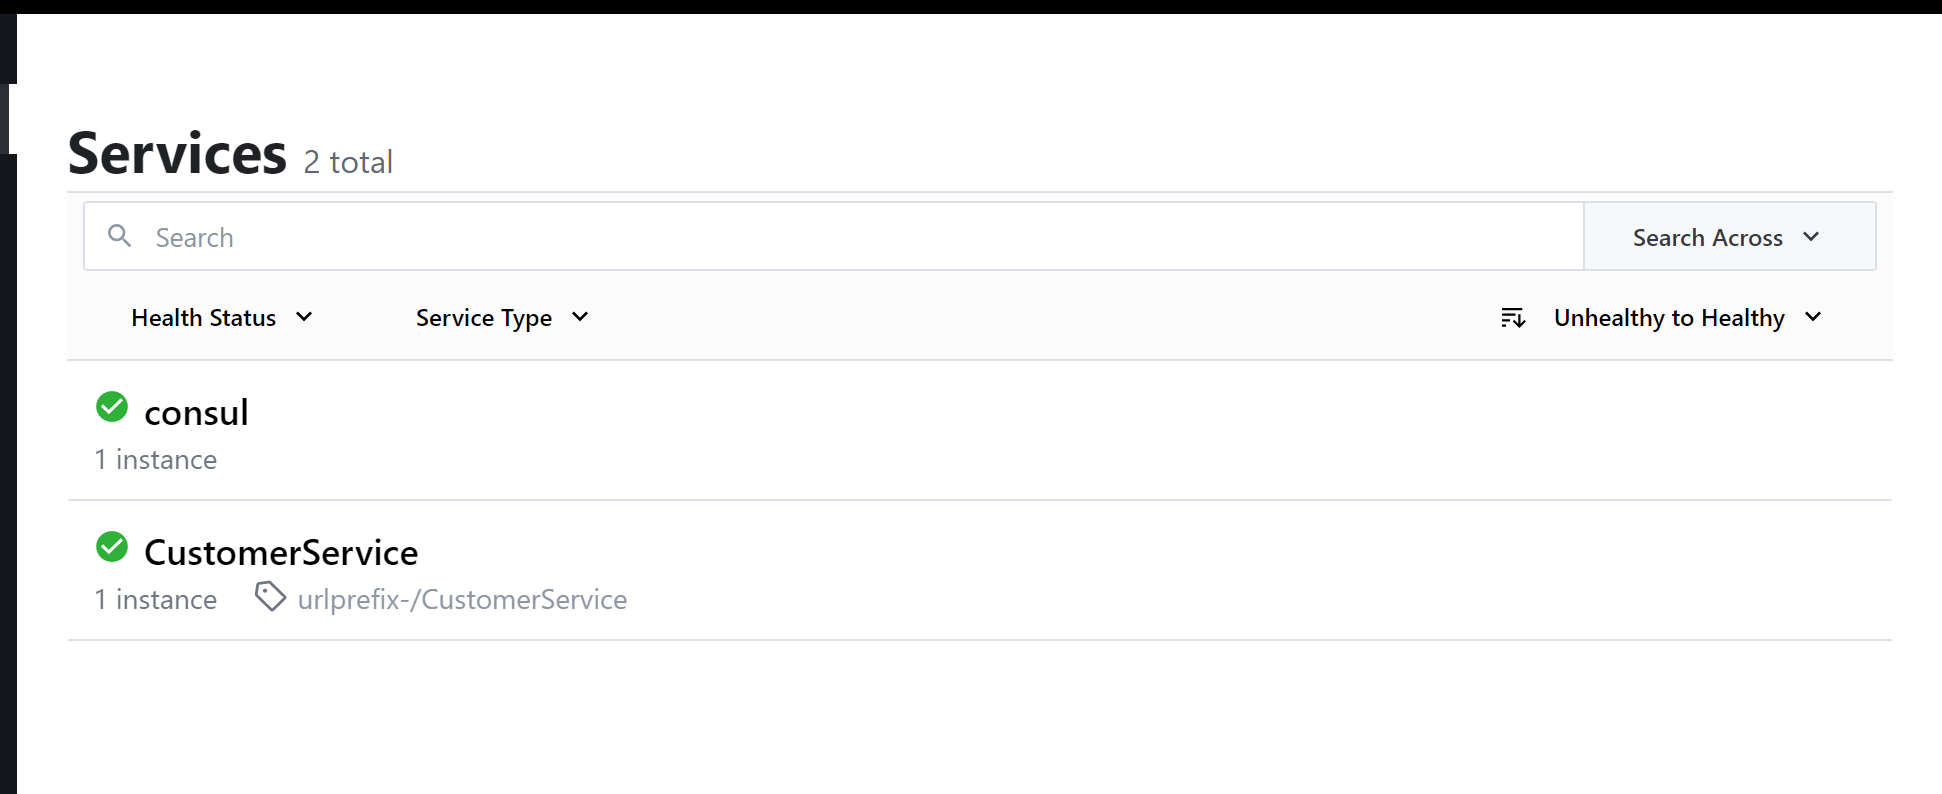The height and width of the screenshot is (794, 1942).
Task: Click the urlprefix-/CustomerService tag link
Action: pyautogui.click(x=462, y=598)
